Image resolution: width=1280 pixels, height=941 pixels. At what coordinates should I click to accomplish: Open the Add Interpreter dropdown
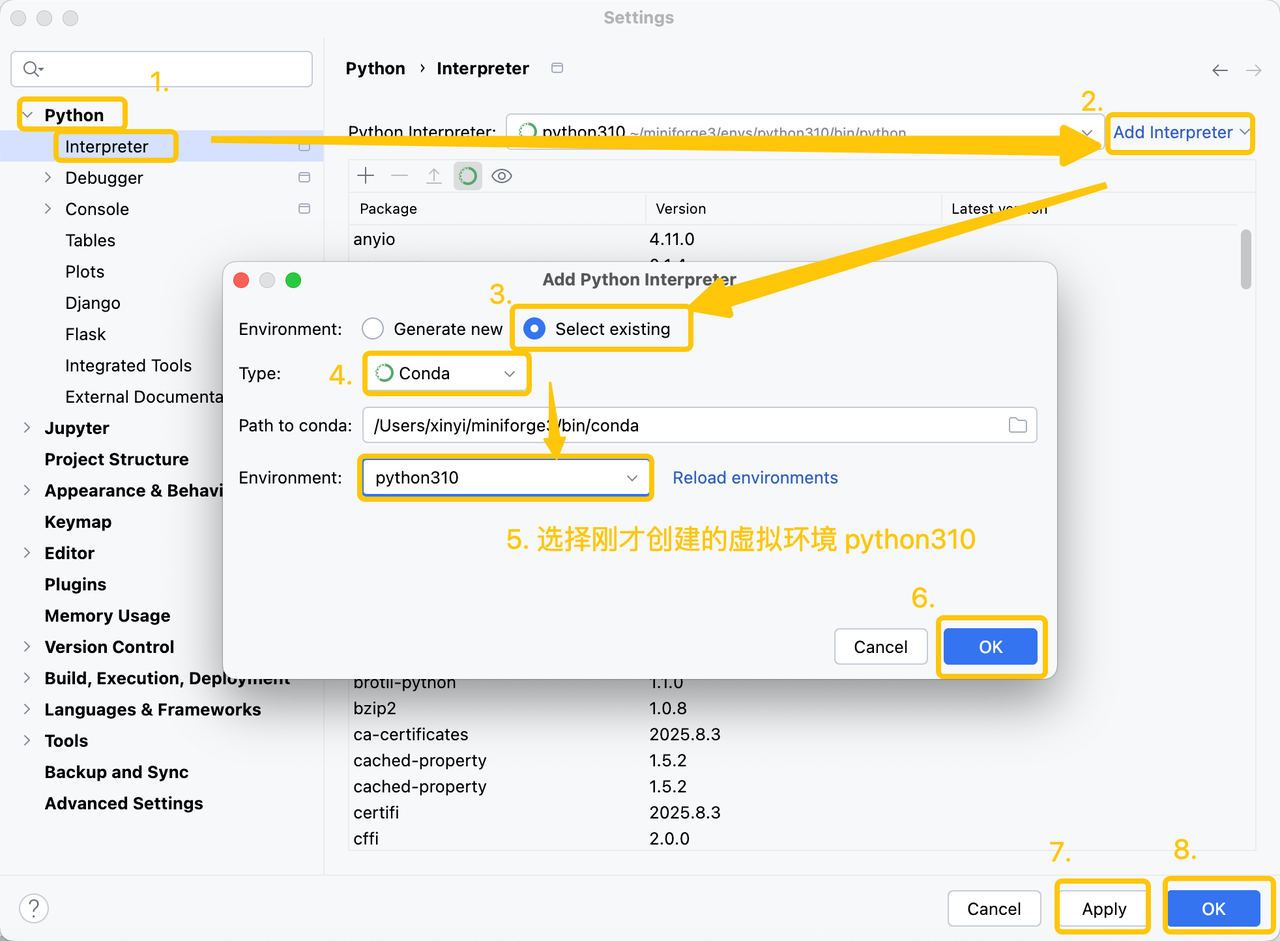coord(1181,132)
